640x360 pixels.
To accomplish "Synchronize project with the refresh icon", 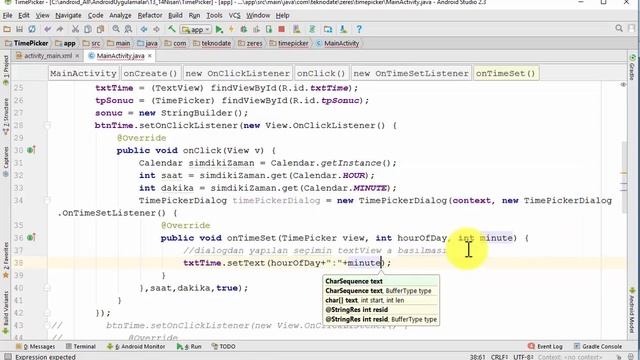I will [x=31, y=29].
